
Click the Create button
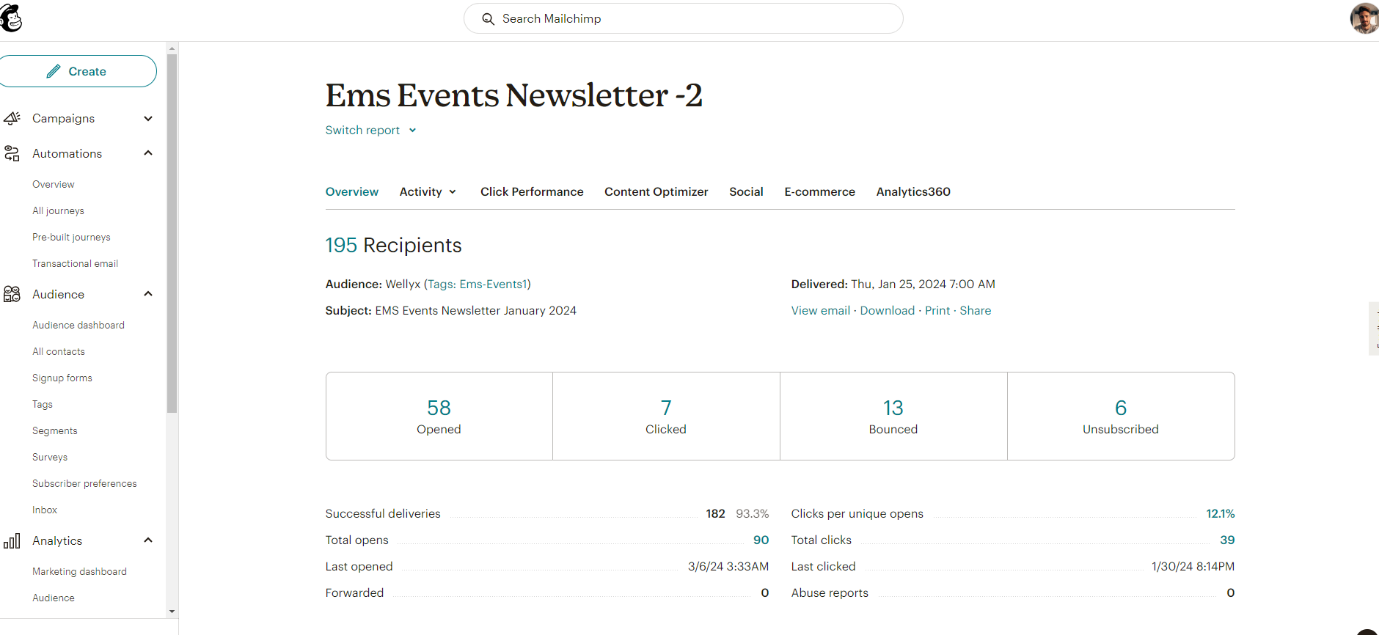(x=77, y=71)
